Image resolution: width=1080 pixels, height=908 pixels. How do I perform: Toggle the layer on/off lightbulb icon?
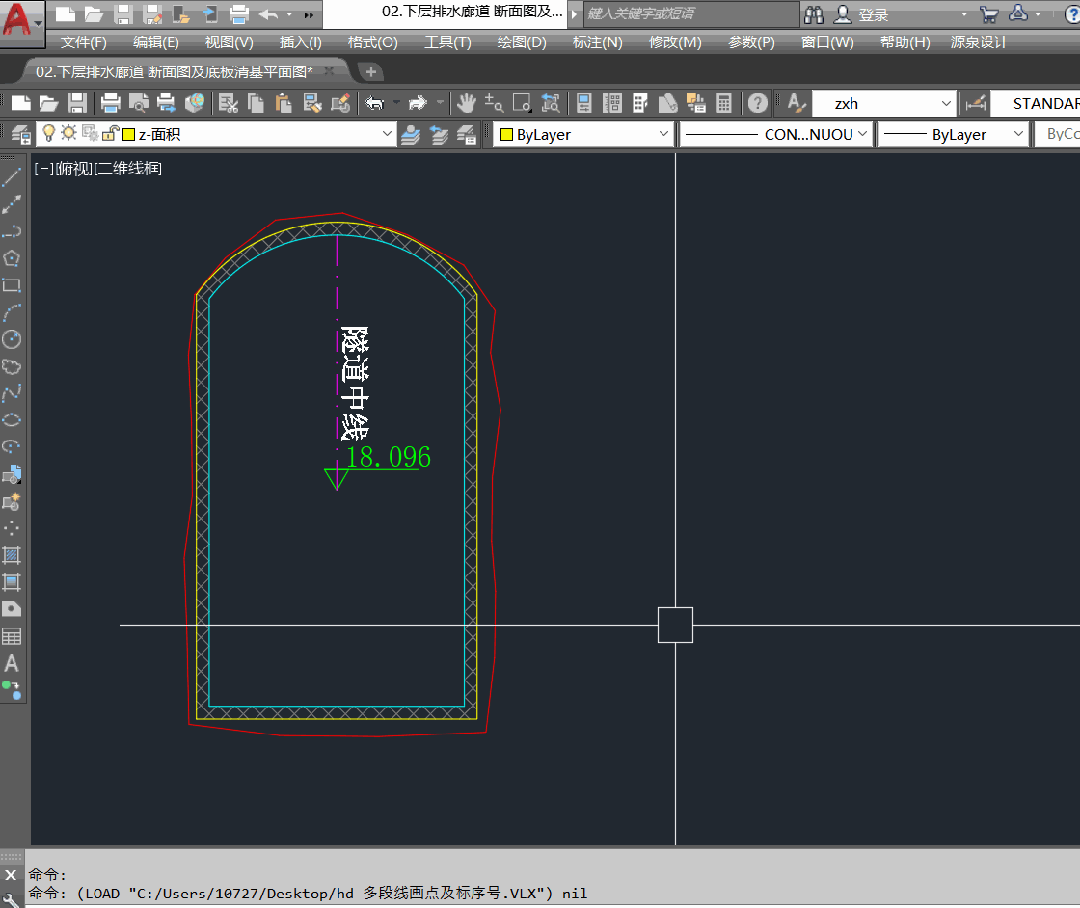(47, 134)
